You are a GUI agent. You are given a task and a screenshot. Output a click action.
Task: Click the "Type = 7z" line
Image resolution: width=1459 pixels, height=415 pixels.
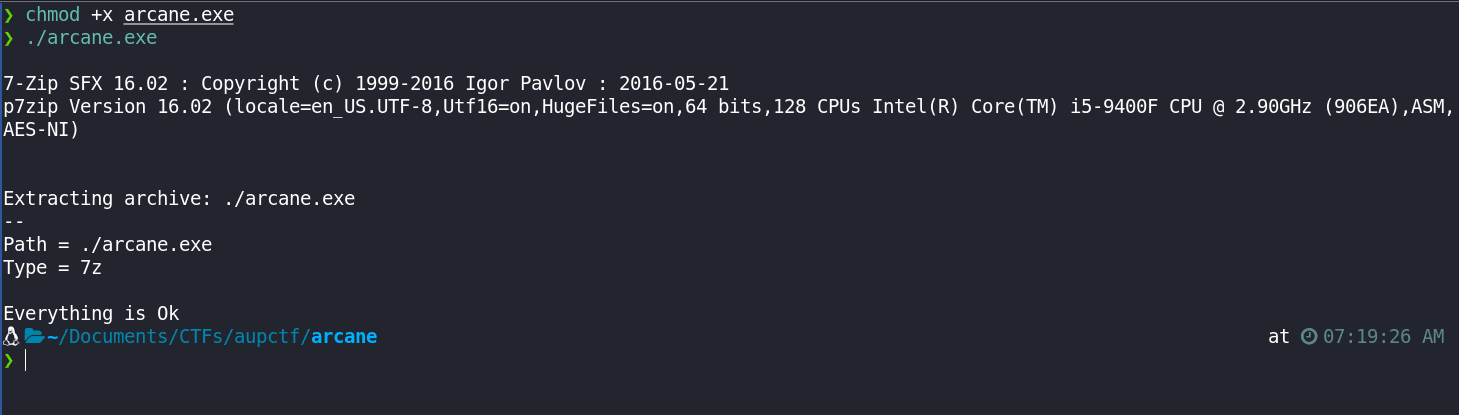click(52, 268)
